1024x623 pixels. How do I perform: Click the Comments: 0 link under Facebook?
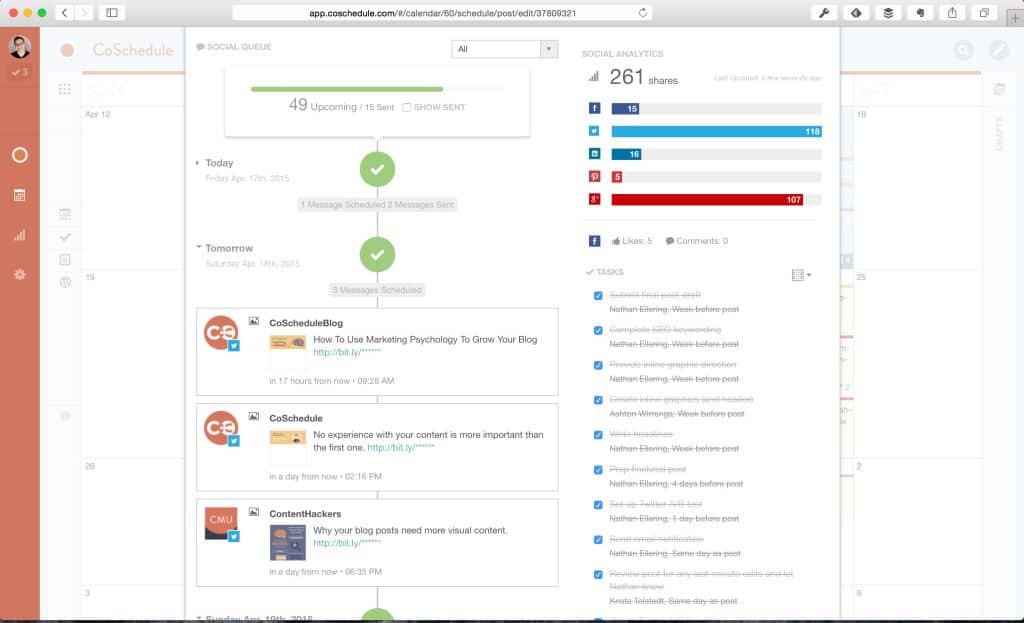(697, 240)
